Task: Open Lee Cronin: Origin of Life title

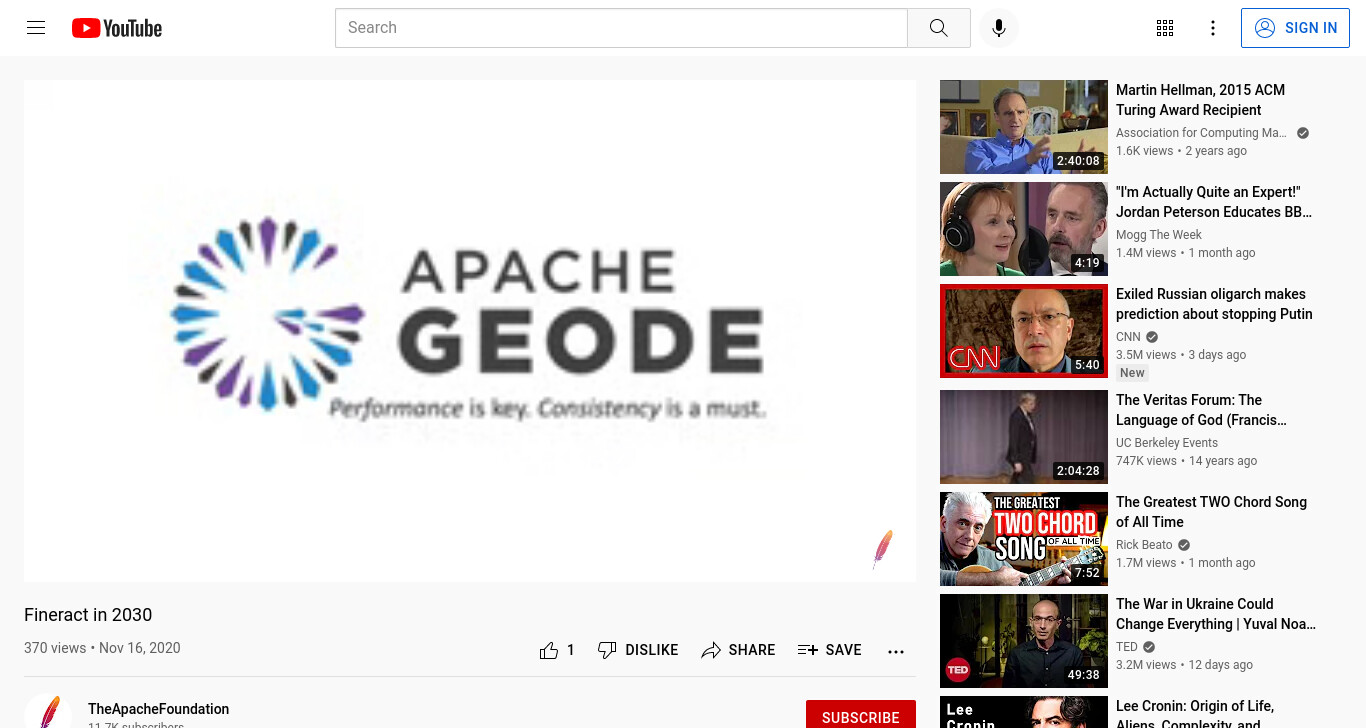Action: (x=1195, y=712)
